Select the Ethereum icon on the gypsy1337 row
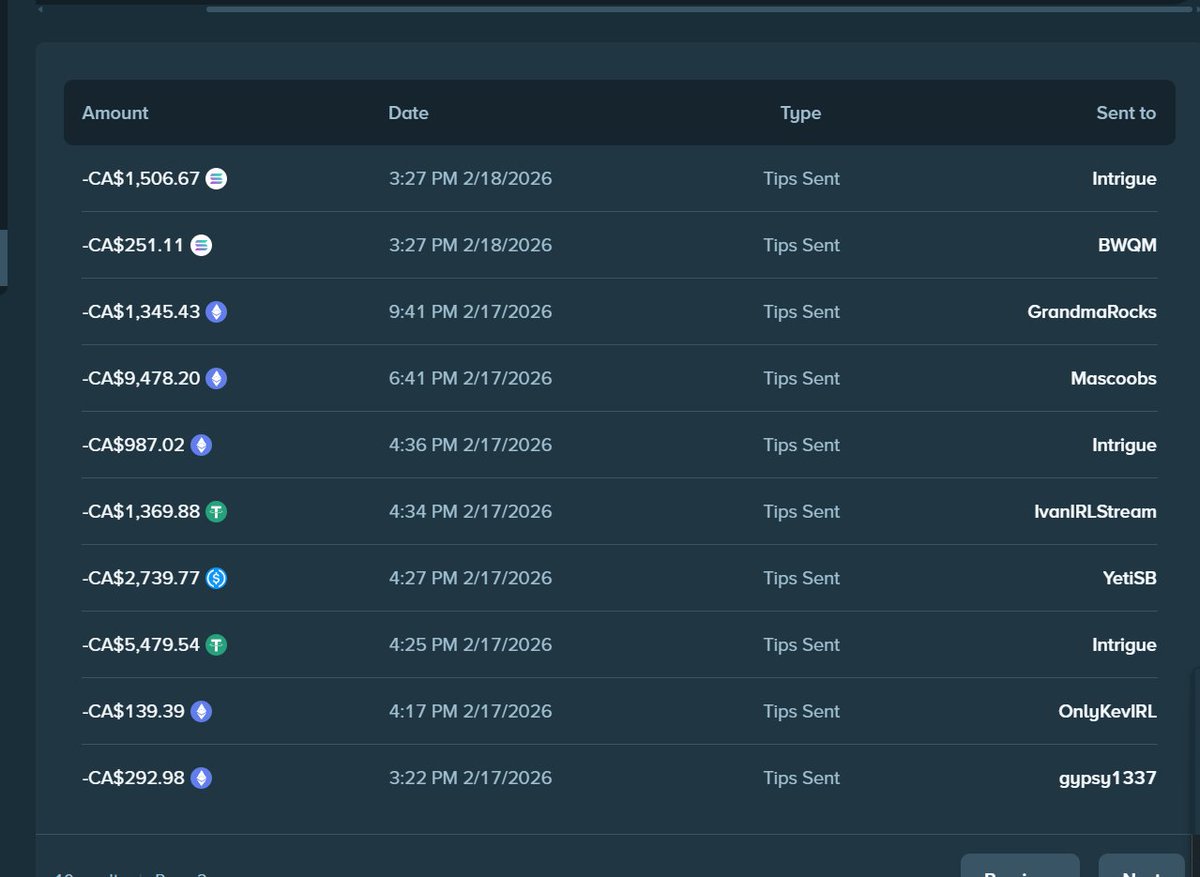This screenshot has width=1200, height=877. point(201,777)
